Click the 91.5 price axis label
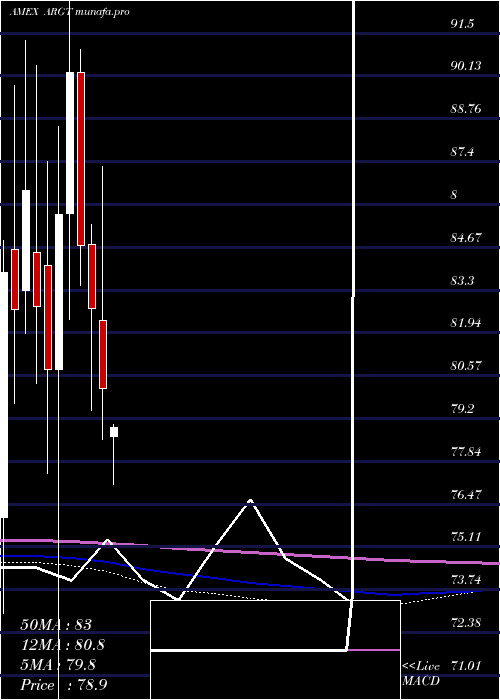Viewport: 500px width, 700px height. pos(462,24)
